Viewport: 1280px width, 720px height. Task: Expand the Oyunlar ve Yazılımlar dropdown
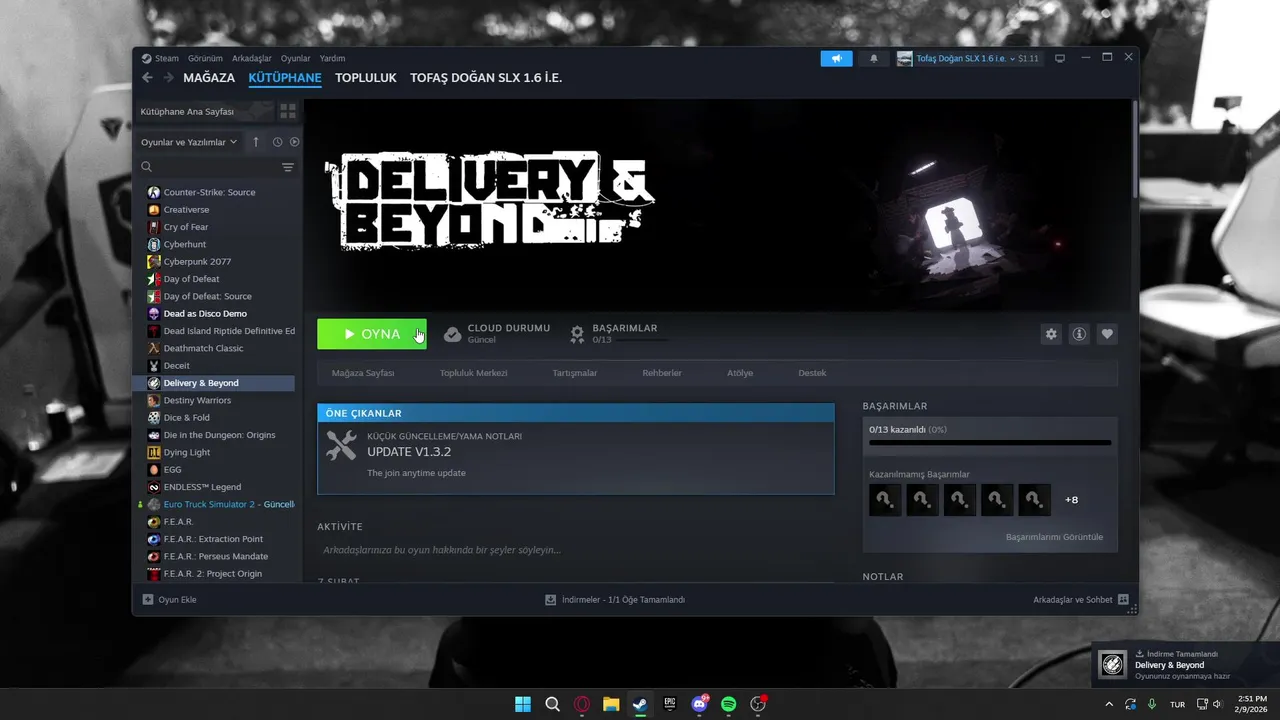pos(189,142)
